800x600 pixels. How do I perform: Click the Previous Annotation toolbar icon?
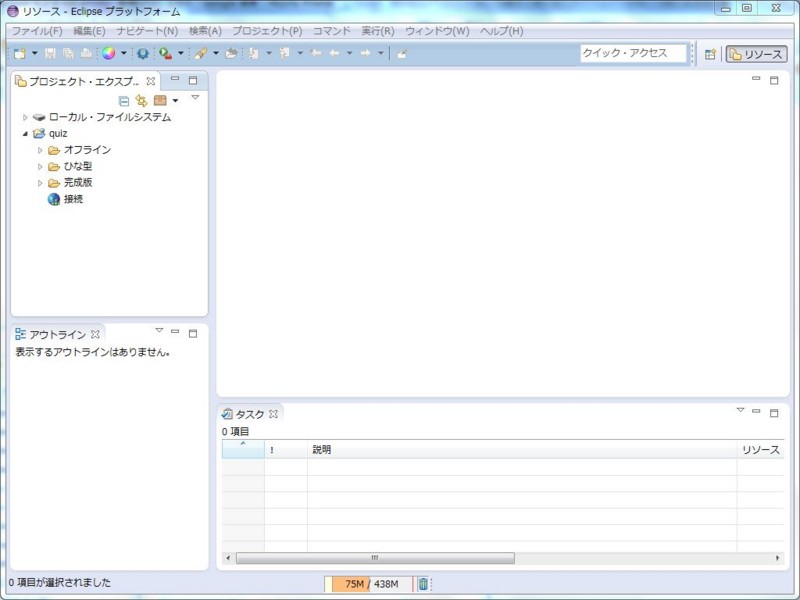coord(285,53)
